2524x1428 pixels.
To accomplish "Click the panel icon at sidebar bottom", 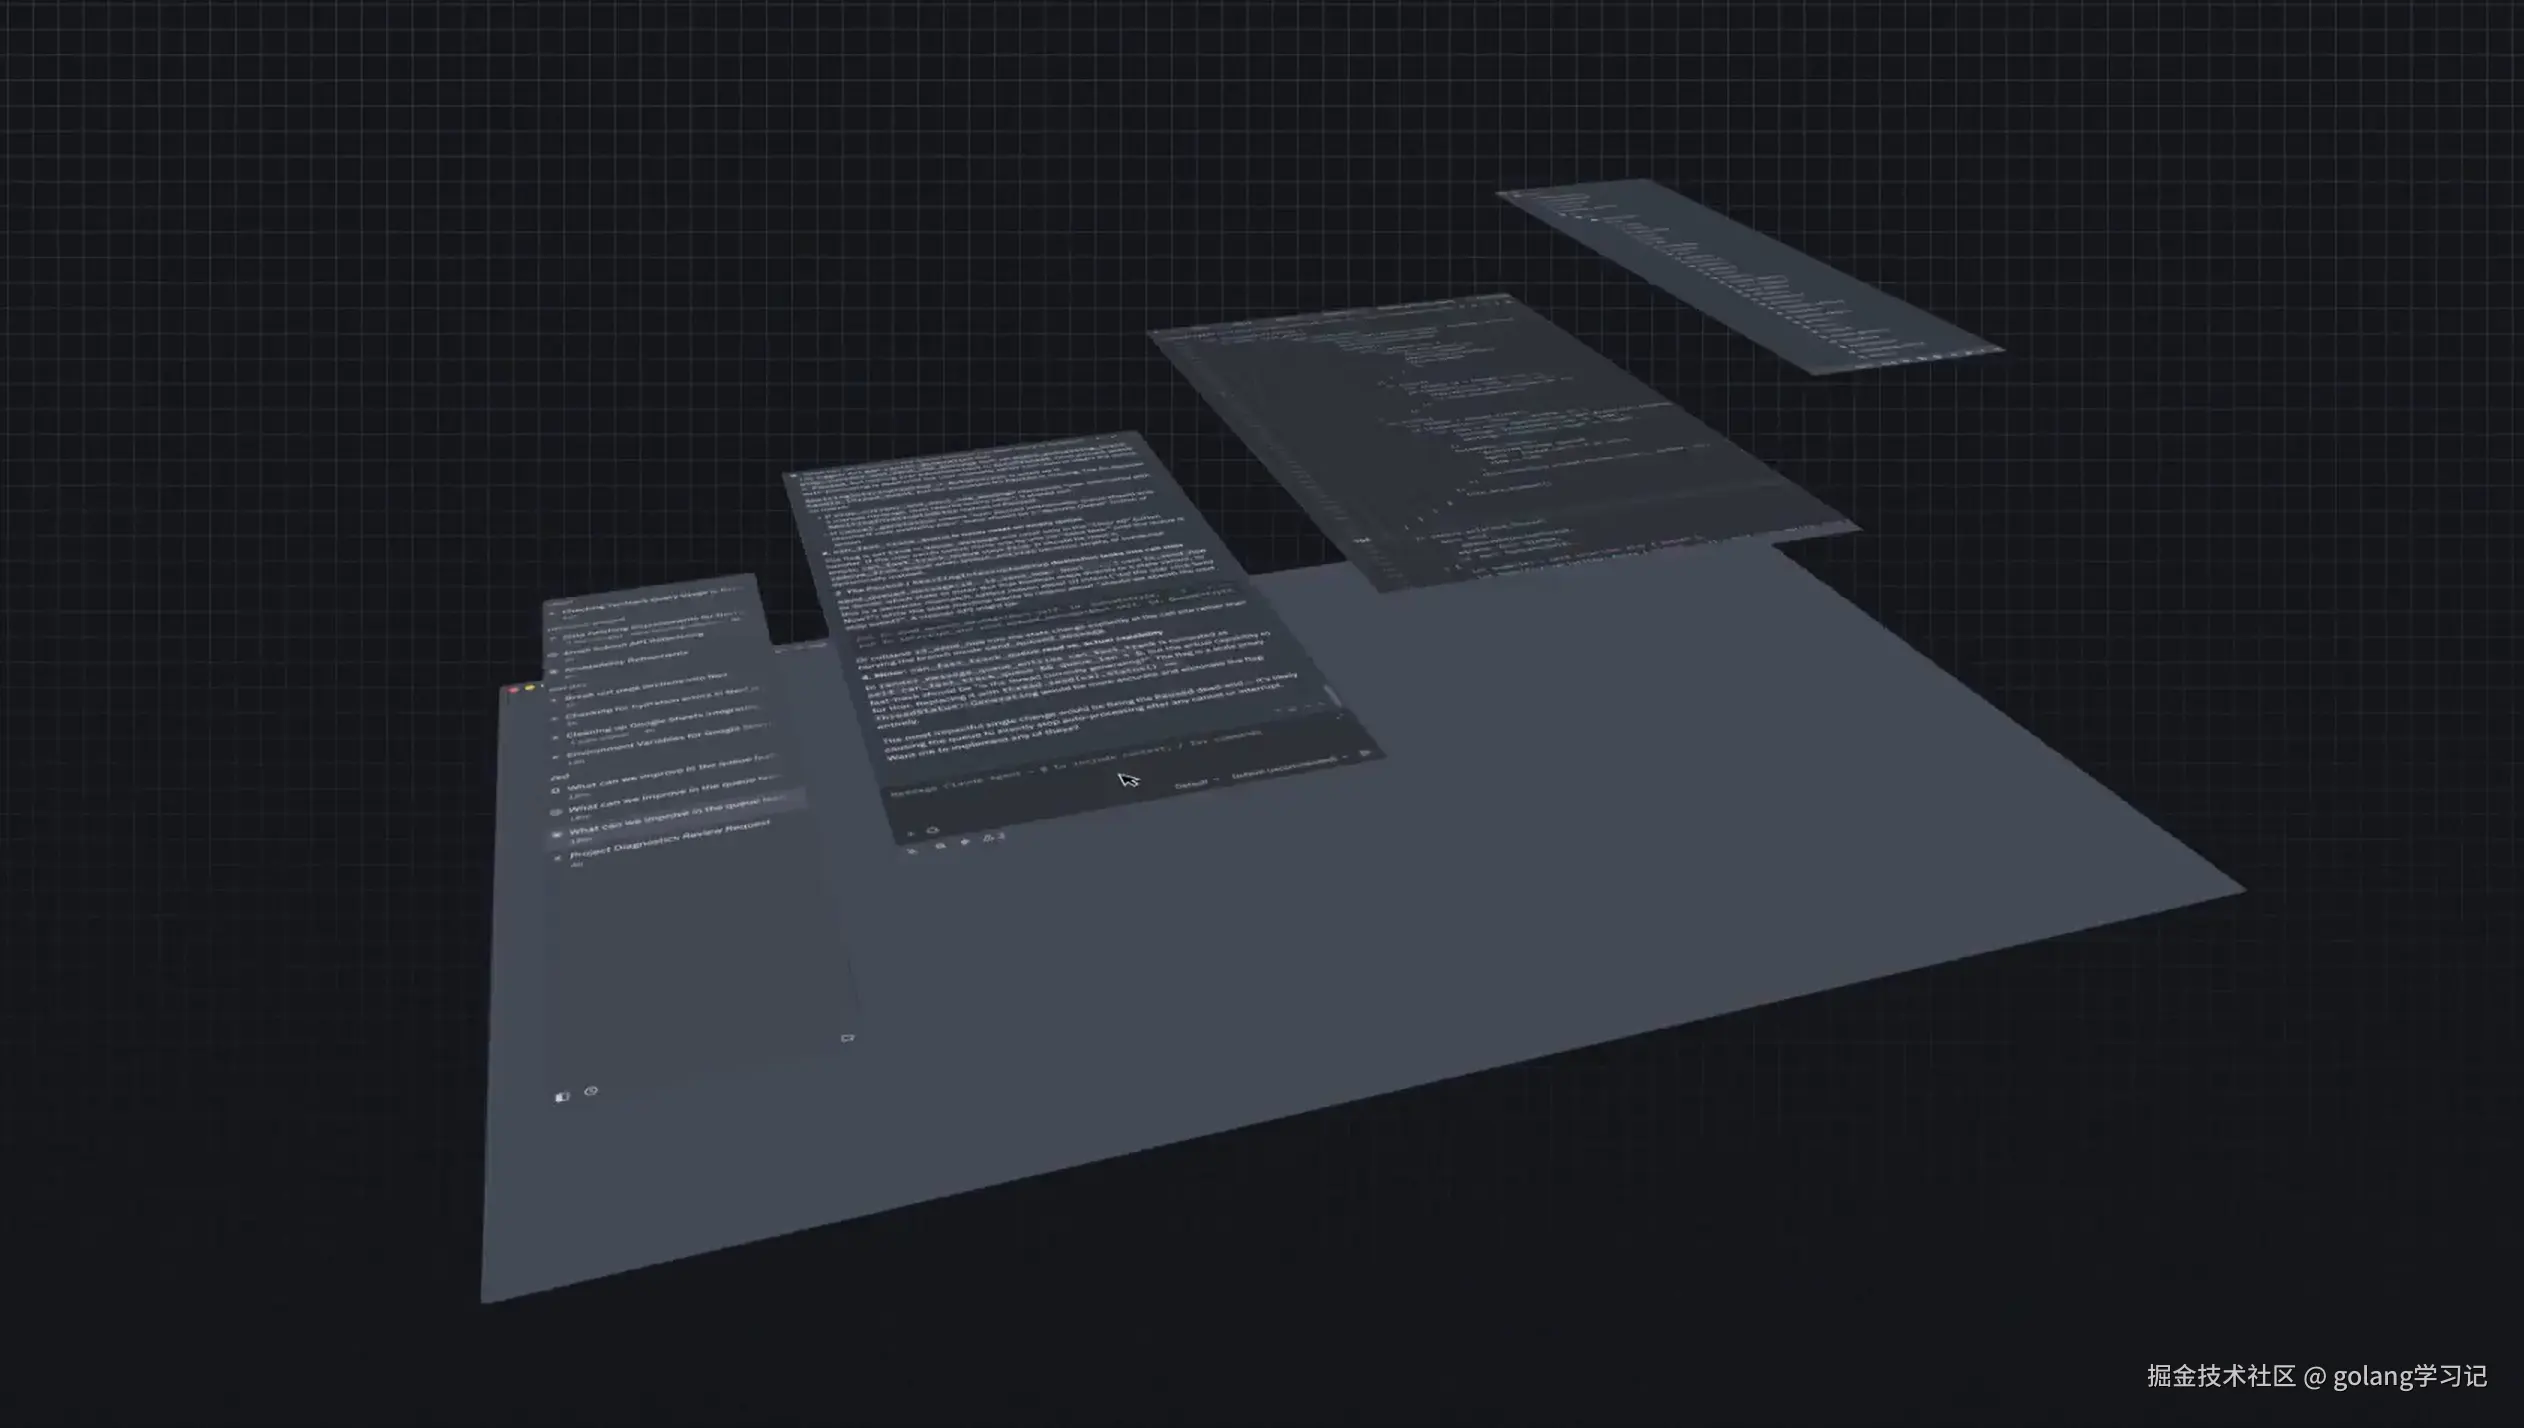I will [x=562, y=1097].
